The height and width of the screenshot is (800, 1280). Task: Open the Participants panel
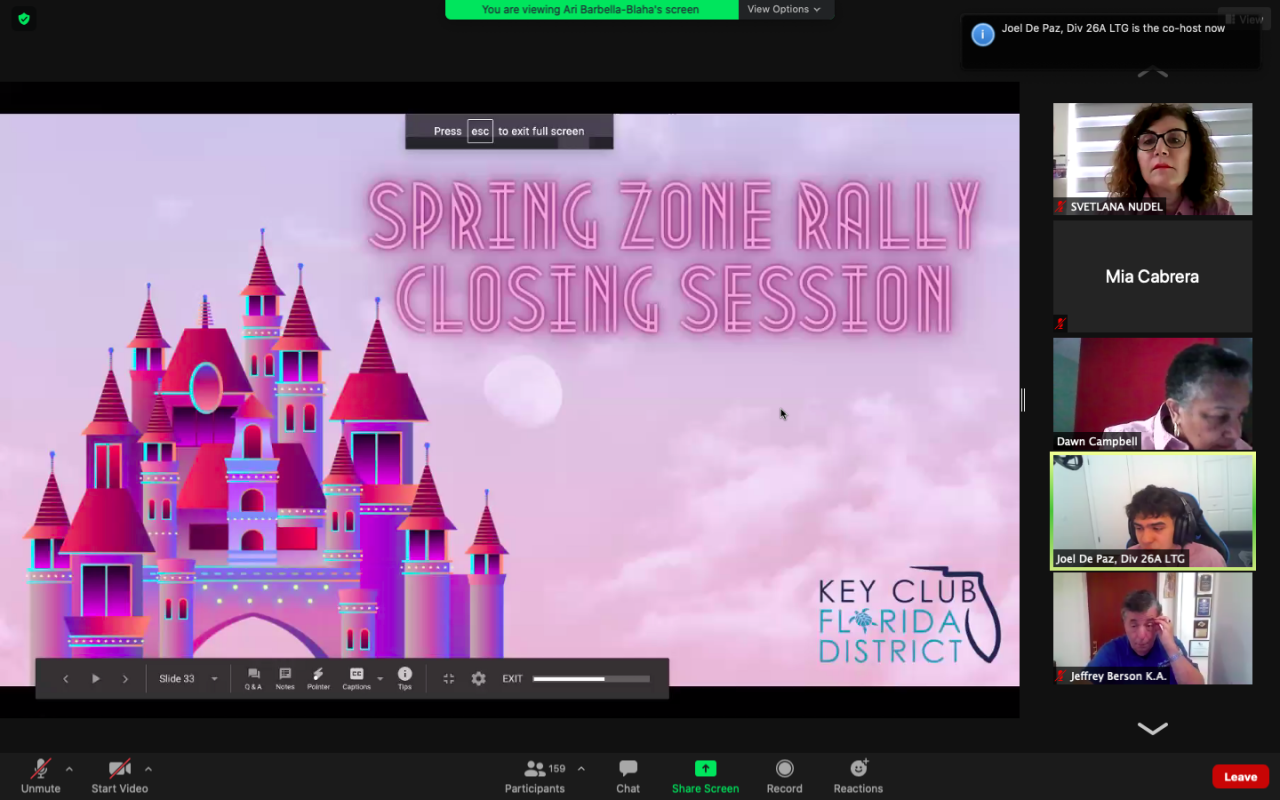pos(535,775)
